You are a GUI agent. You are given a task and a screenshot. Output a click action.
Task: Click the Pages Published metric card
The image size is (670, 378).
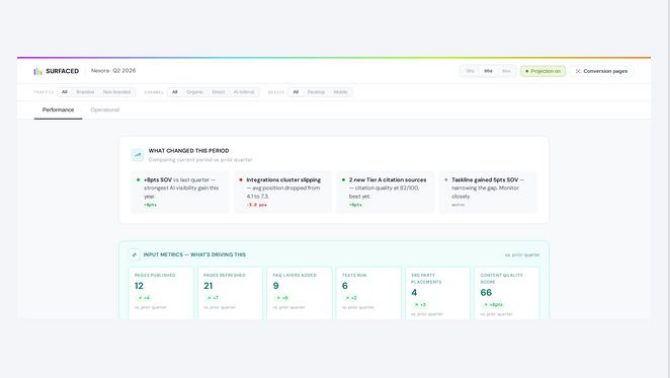pos(161,293)
